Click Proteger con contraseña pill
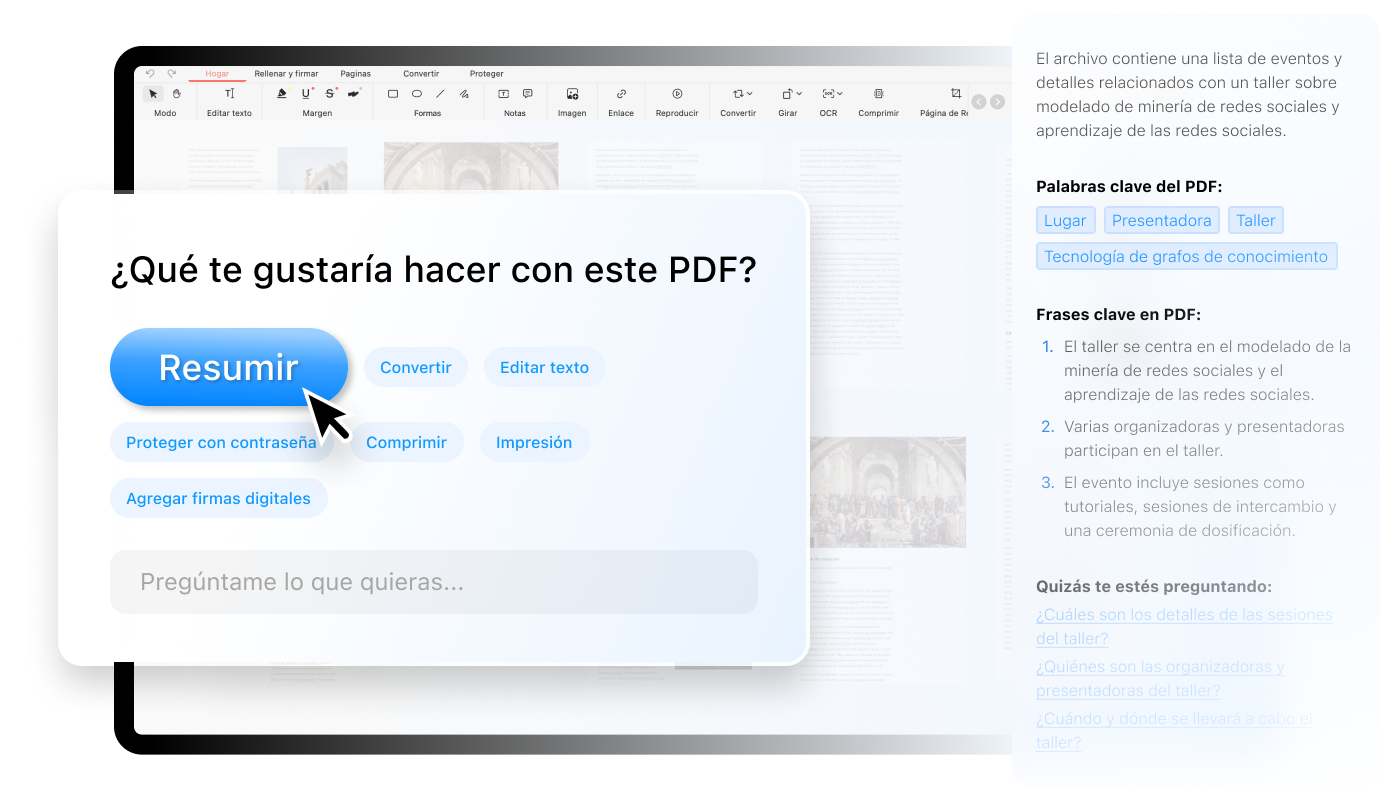 point(221,442)
